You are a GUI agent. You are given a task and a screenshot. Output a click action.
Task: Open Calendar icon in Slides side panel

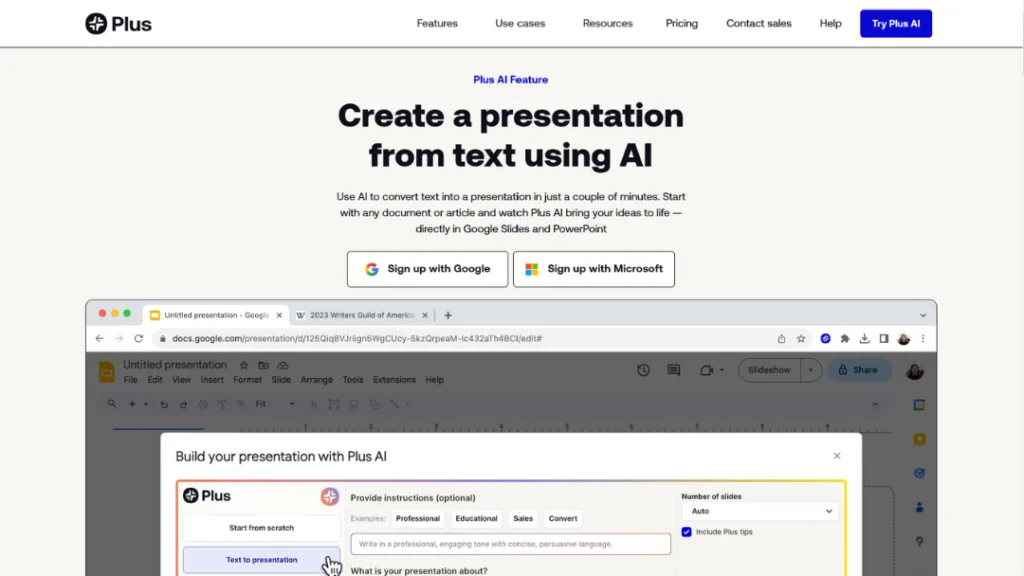coord(920,405)
